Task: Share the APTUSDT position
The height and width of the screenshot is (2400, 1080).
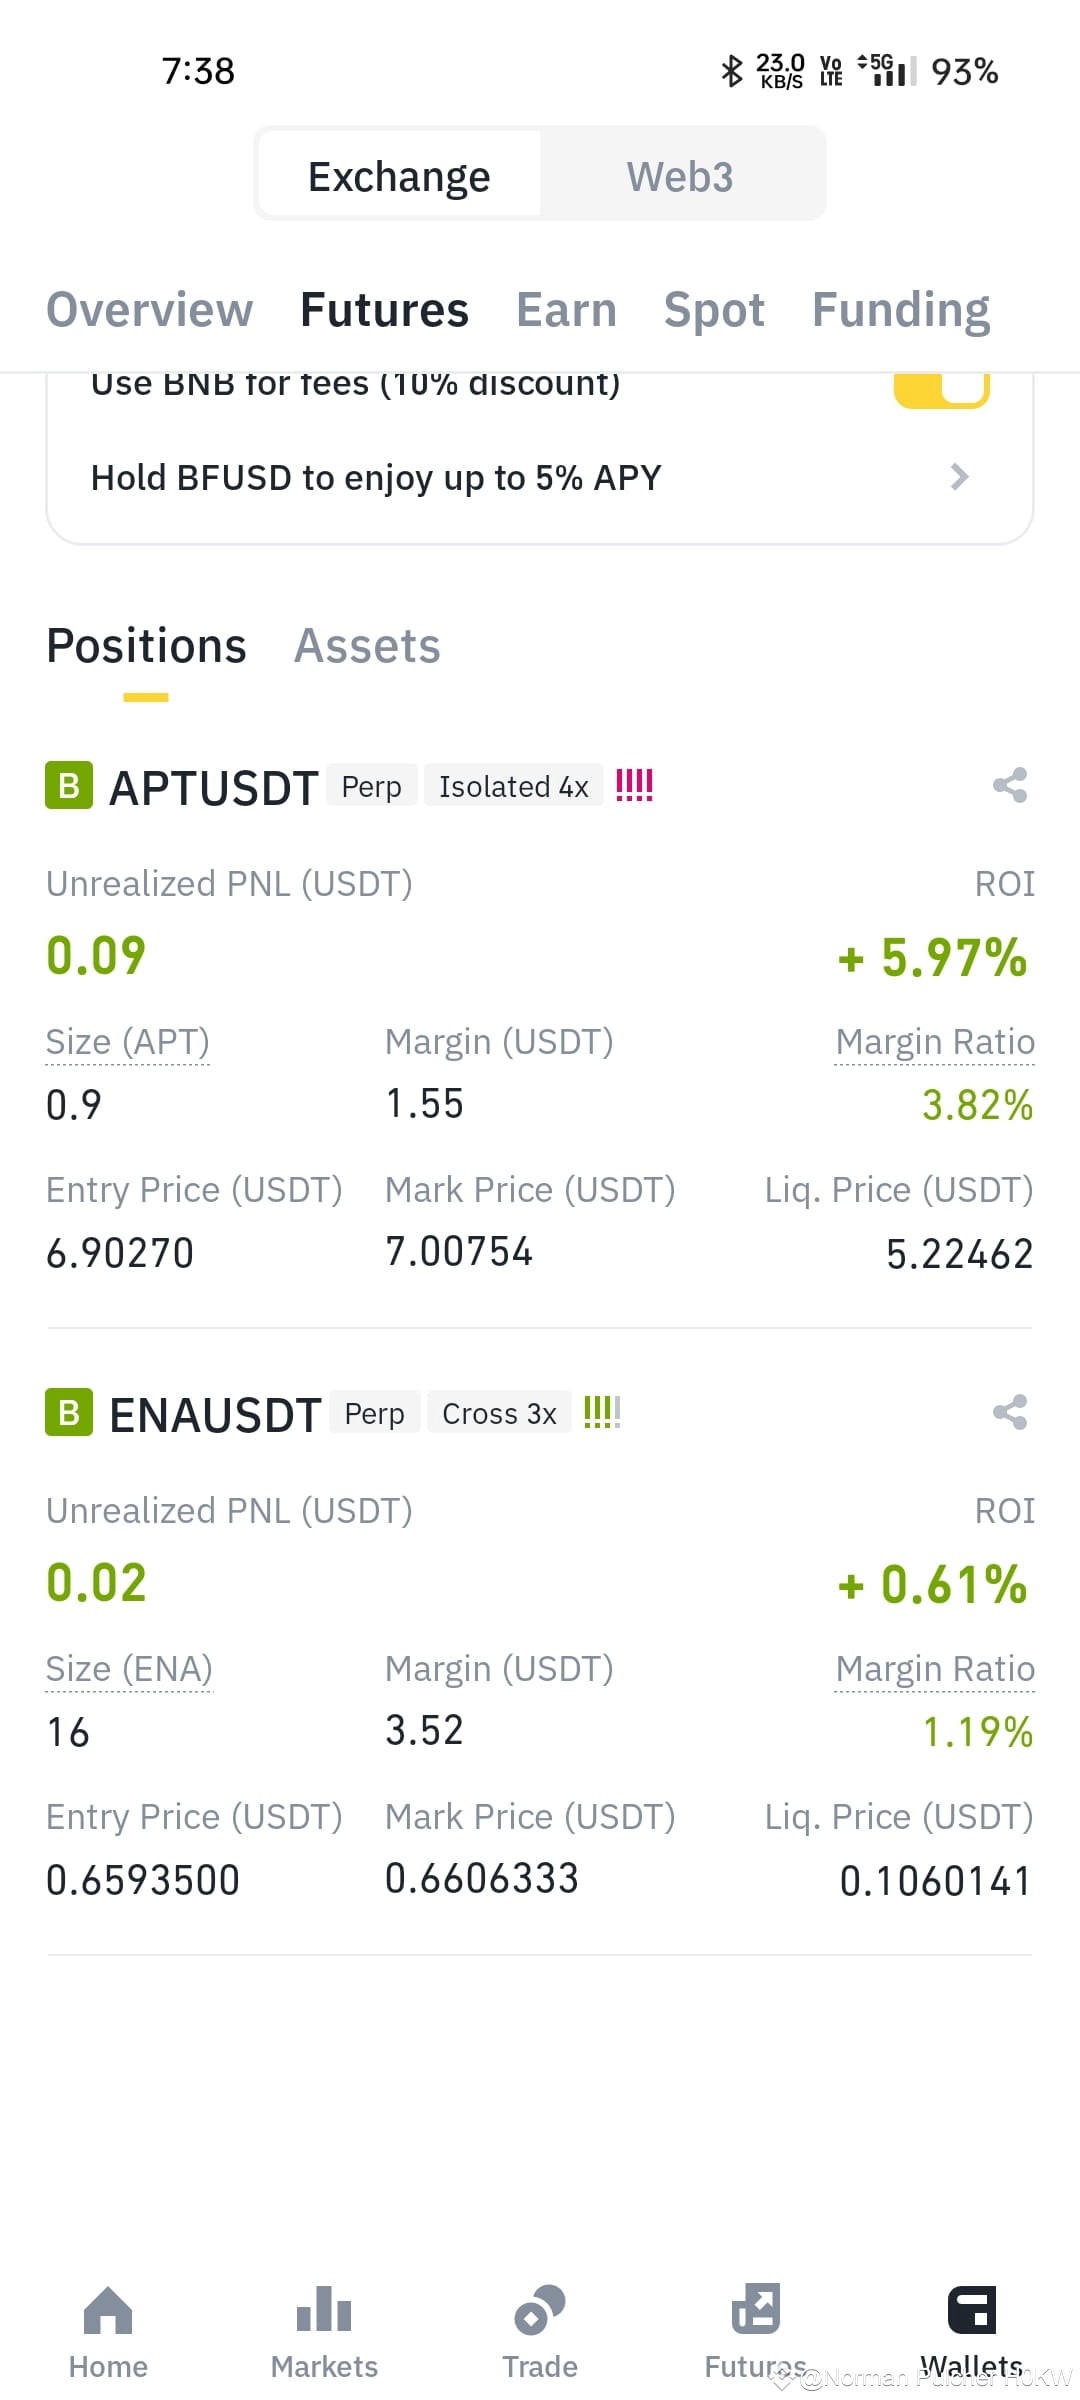Action: pyautogui.click(x=1010, y=785)
